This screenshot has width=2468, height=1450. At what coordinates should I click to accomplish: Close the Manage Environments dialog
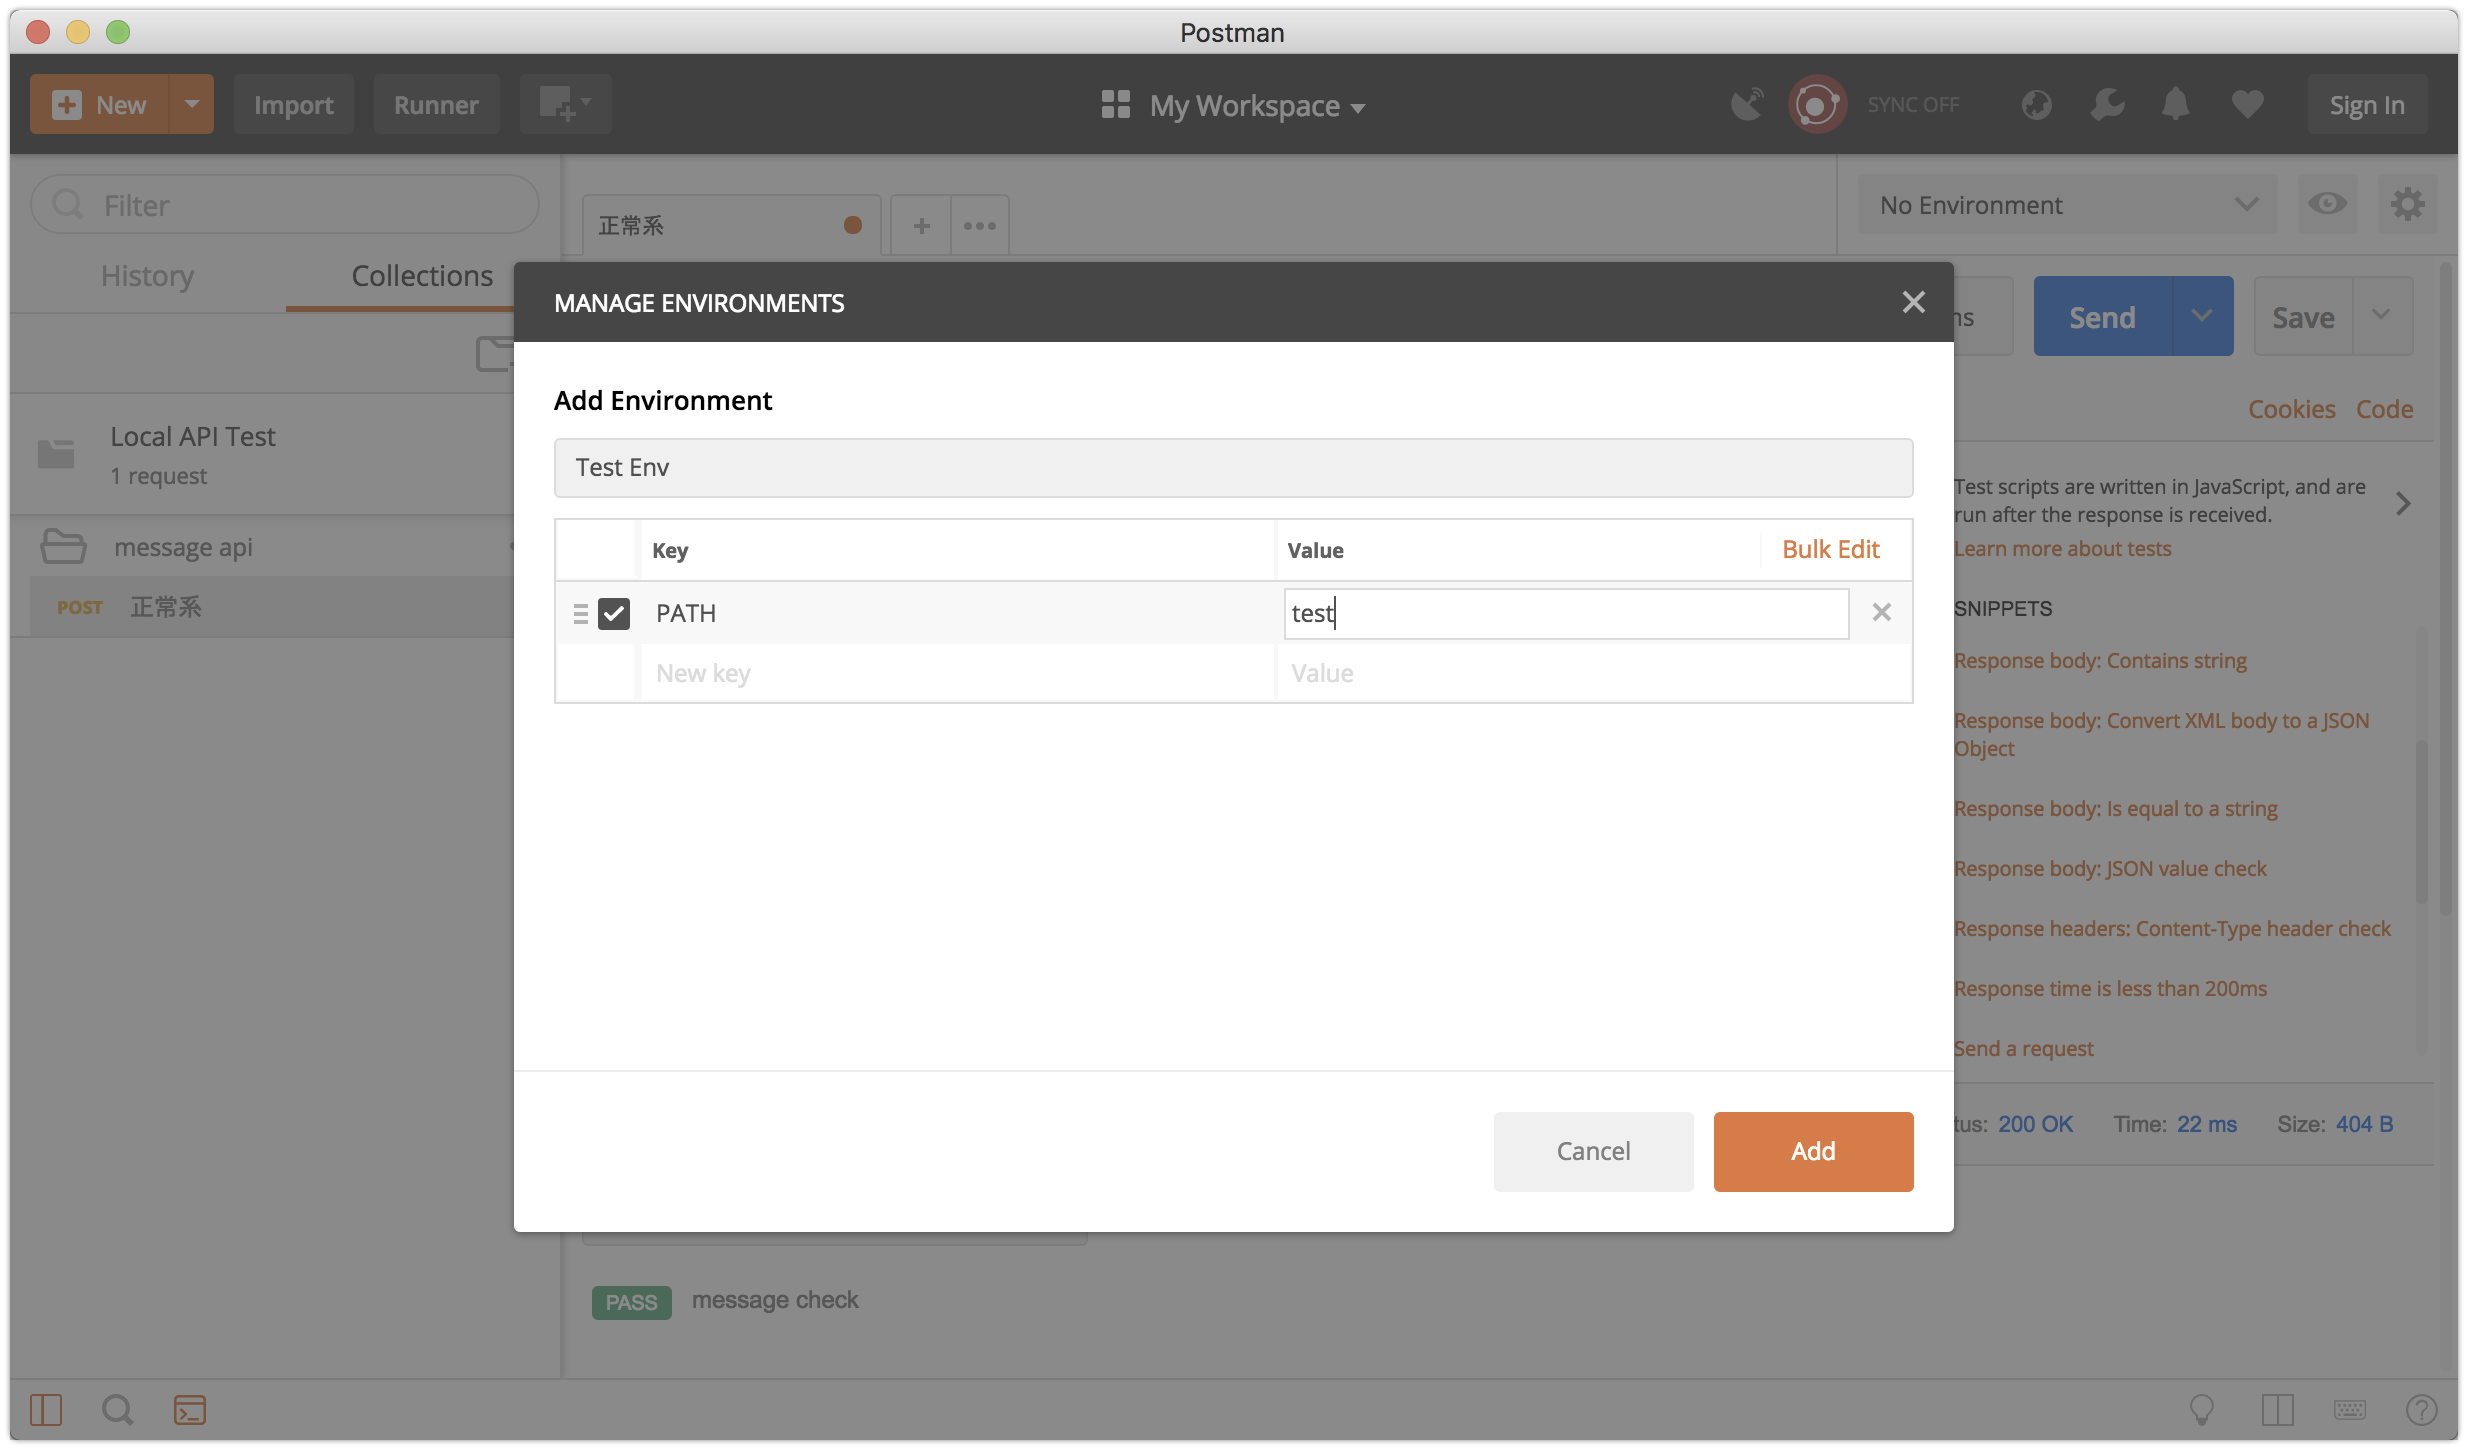1913,302
